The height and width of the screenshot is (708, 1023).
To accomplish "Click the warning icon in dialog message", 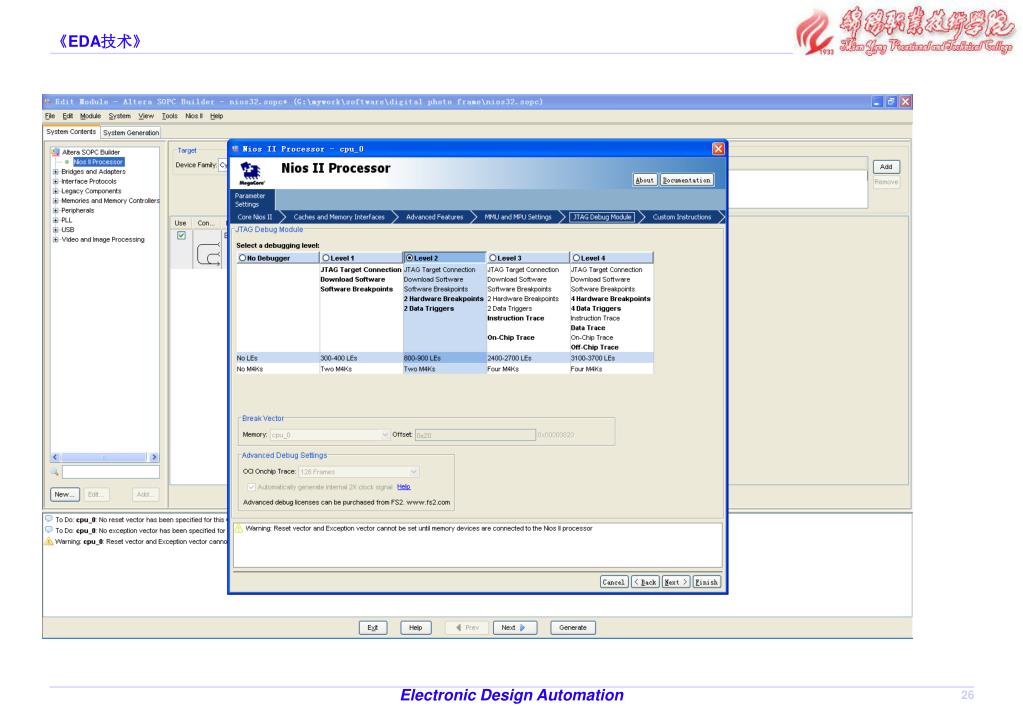I will 239,529.
